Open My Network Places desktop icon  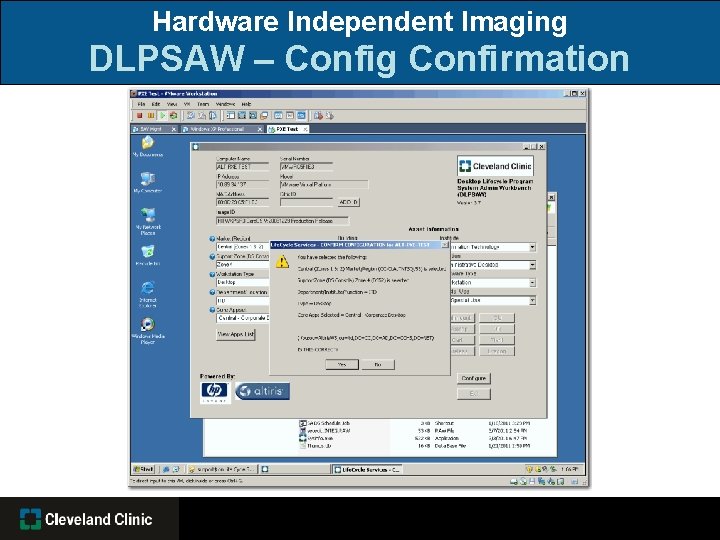148,221
